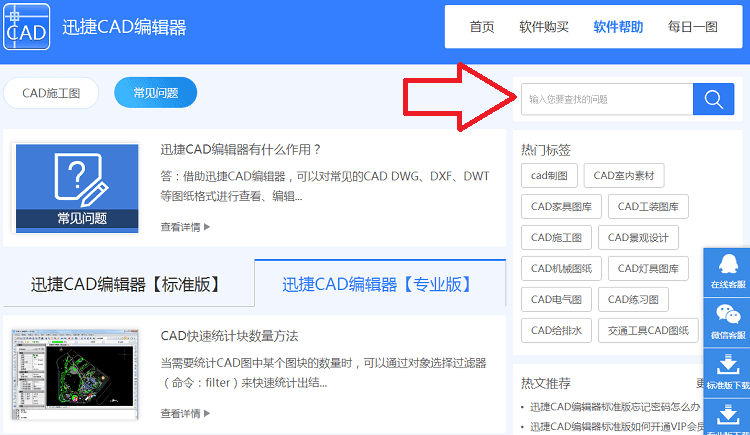Image resolution: width=750 pixels, height=435 pixels.
Task: Select the 常见问题 pill button
Action: pos(155,93)
